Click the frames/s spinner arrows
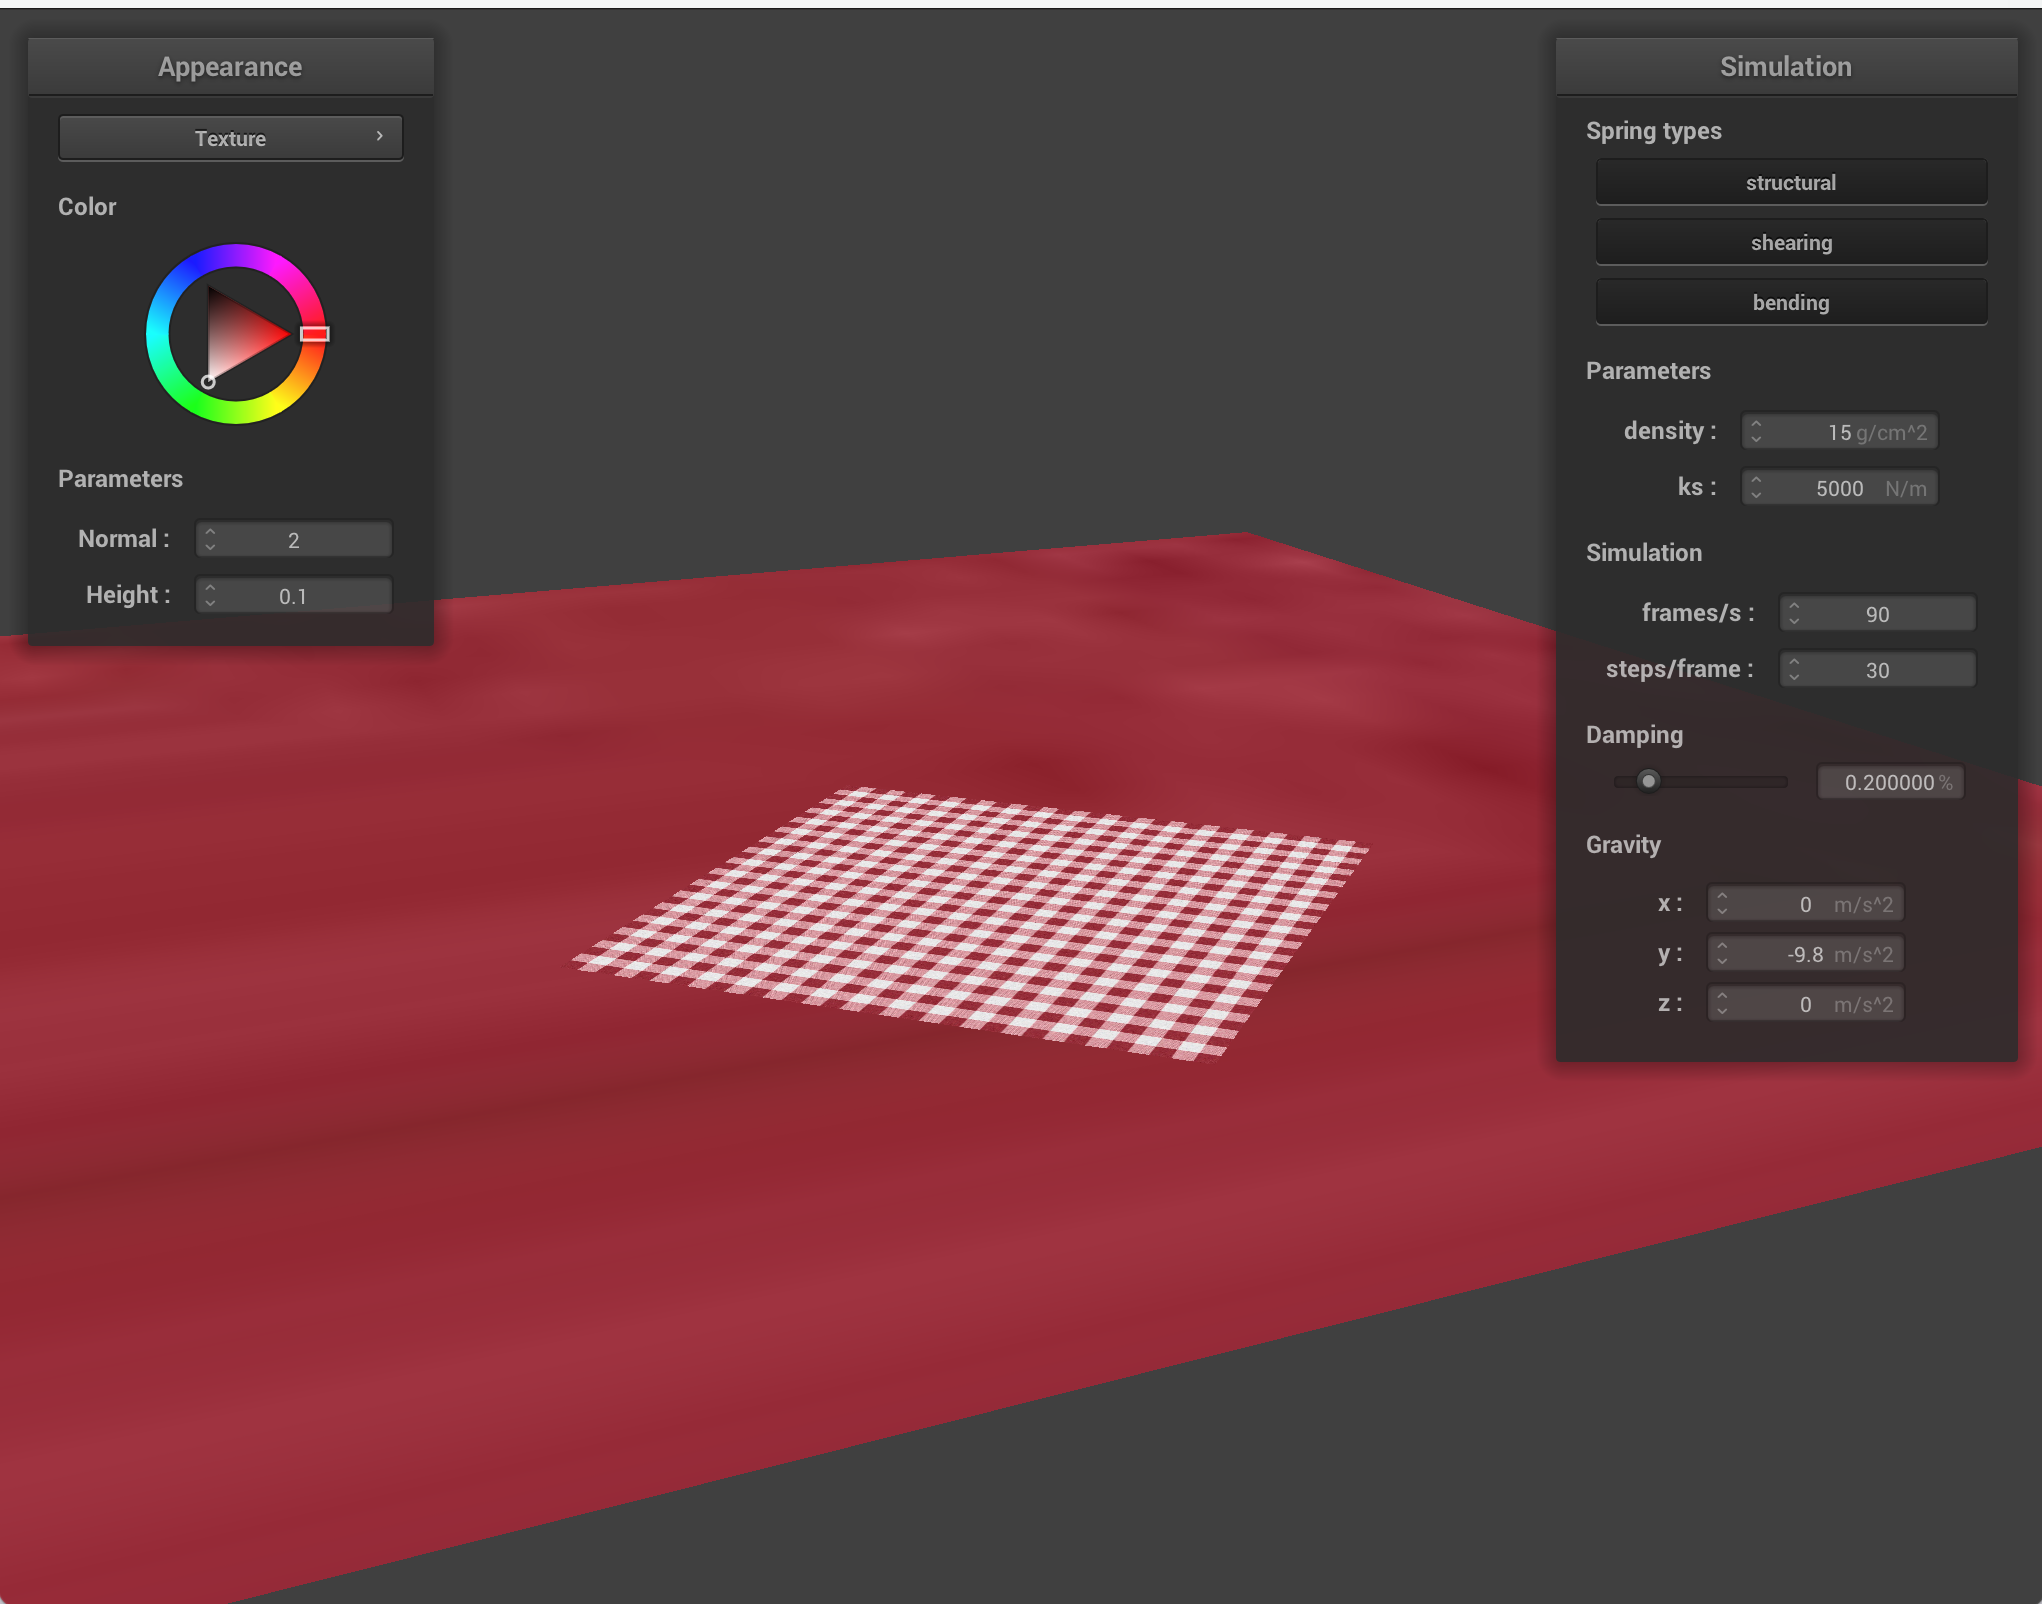Image resolution: width=2042 pixels, height=1604 pixels. [1794, 614]
